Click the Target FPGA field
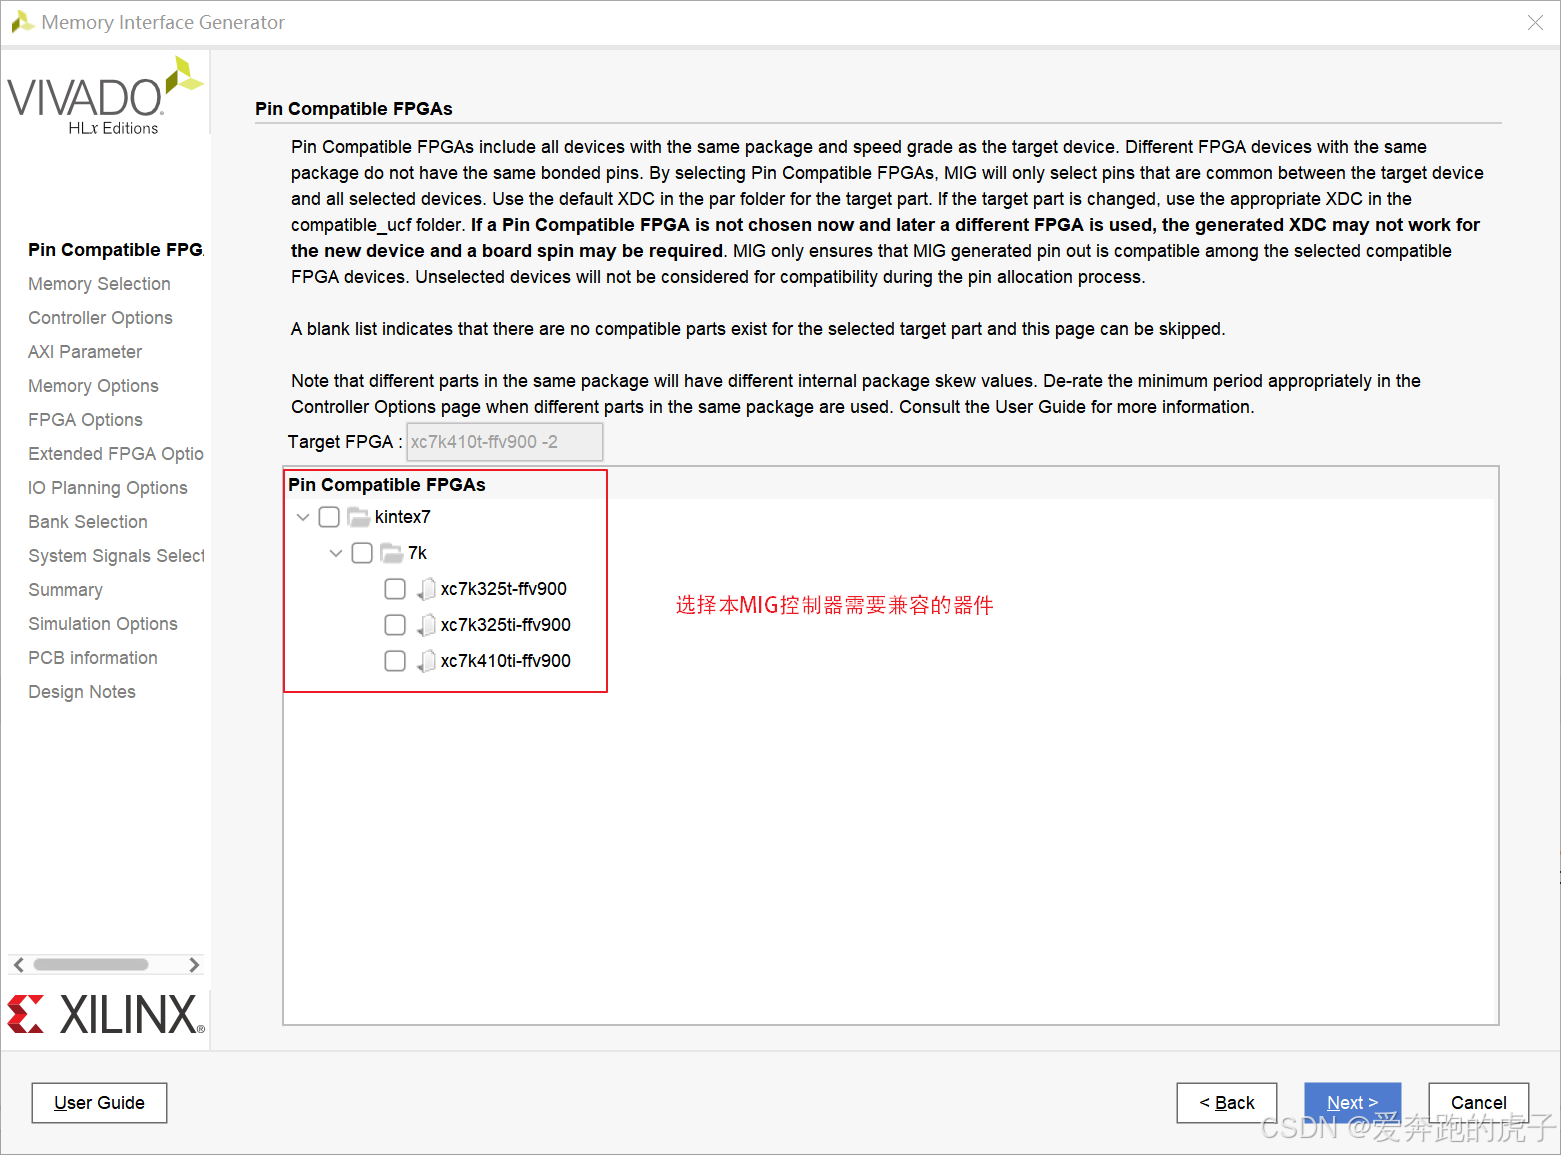This screenshot has height=1155, width=1561. pos(505,442)
